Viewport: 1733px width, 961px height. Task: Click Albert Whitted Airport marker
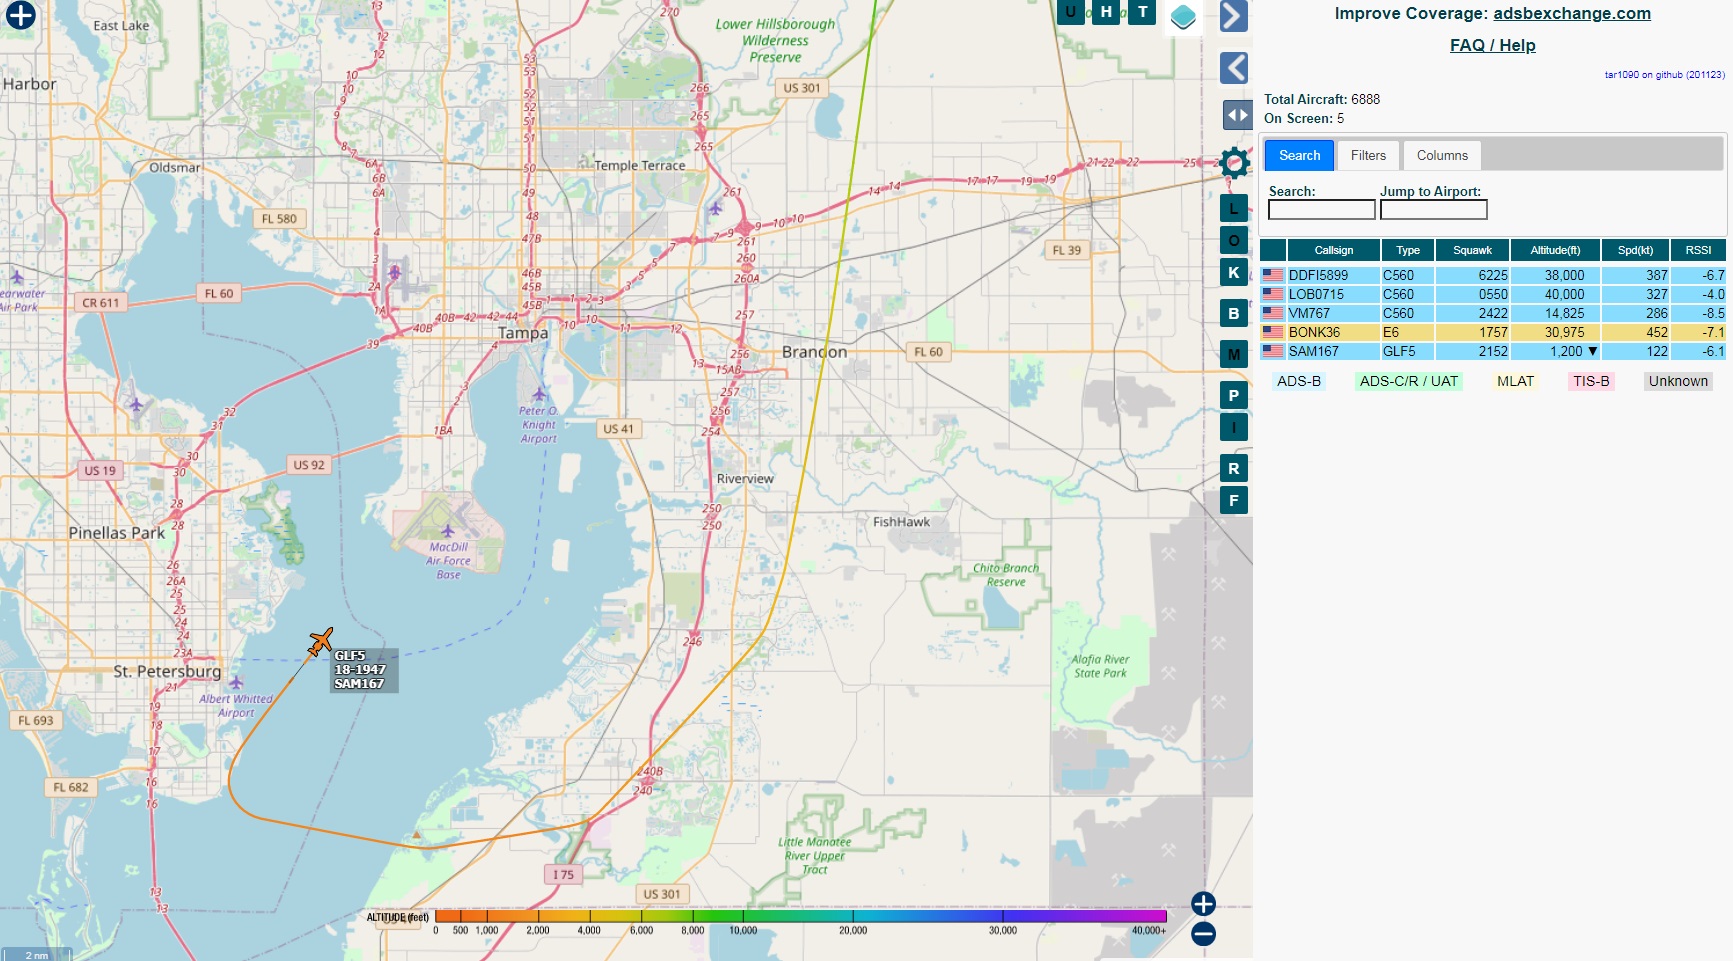click(x=236, y=683)
